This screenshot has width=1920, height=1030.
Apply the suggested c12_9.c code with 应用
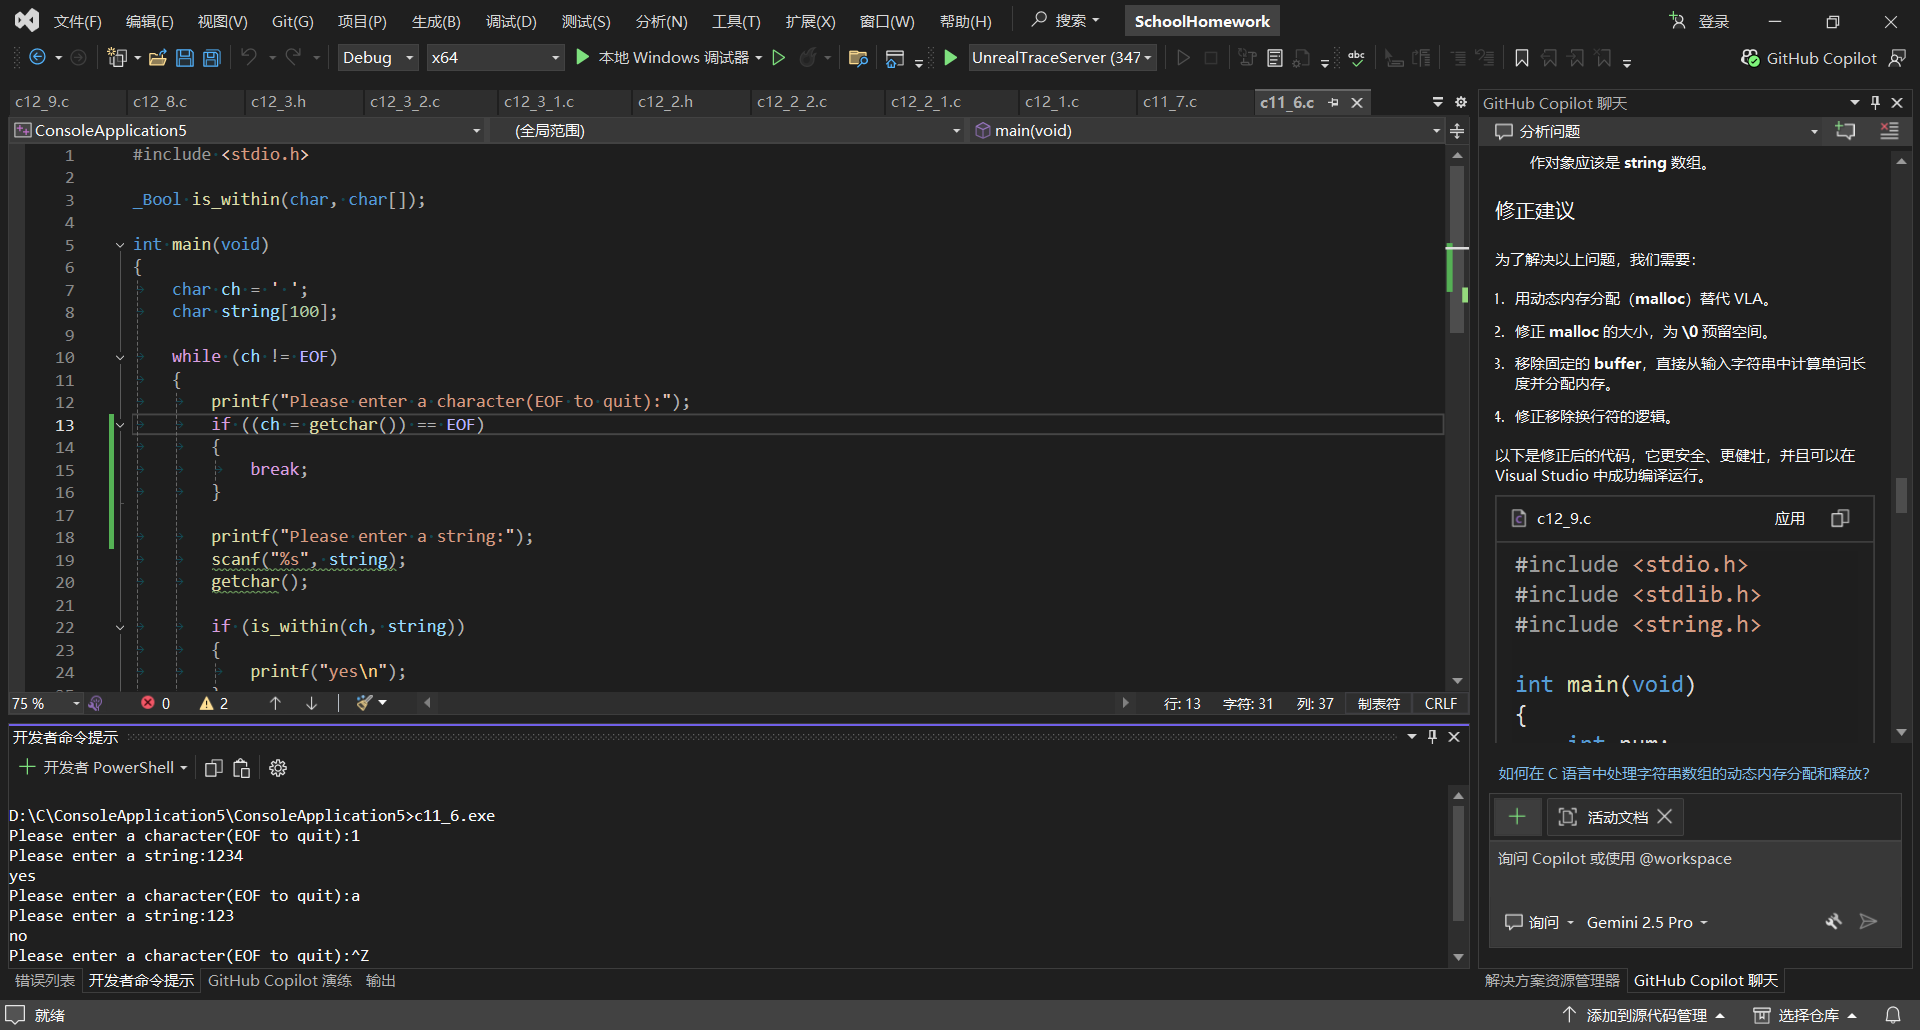1790,518
